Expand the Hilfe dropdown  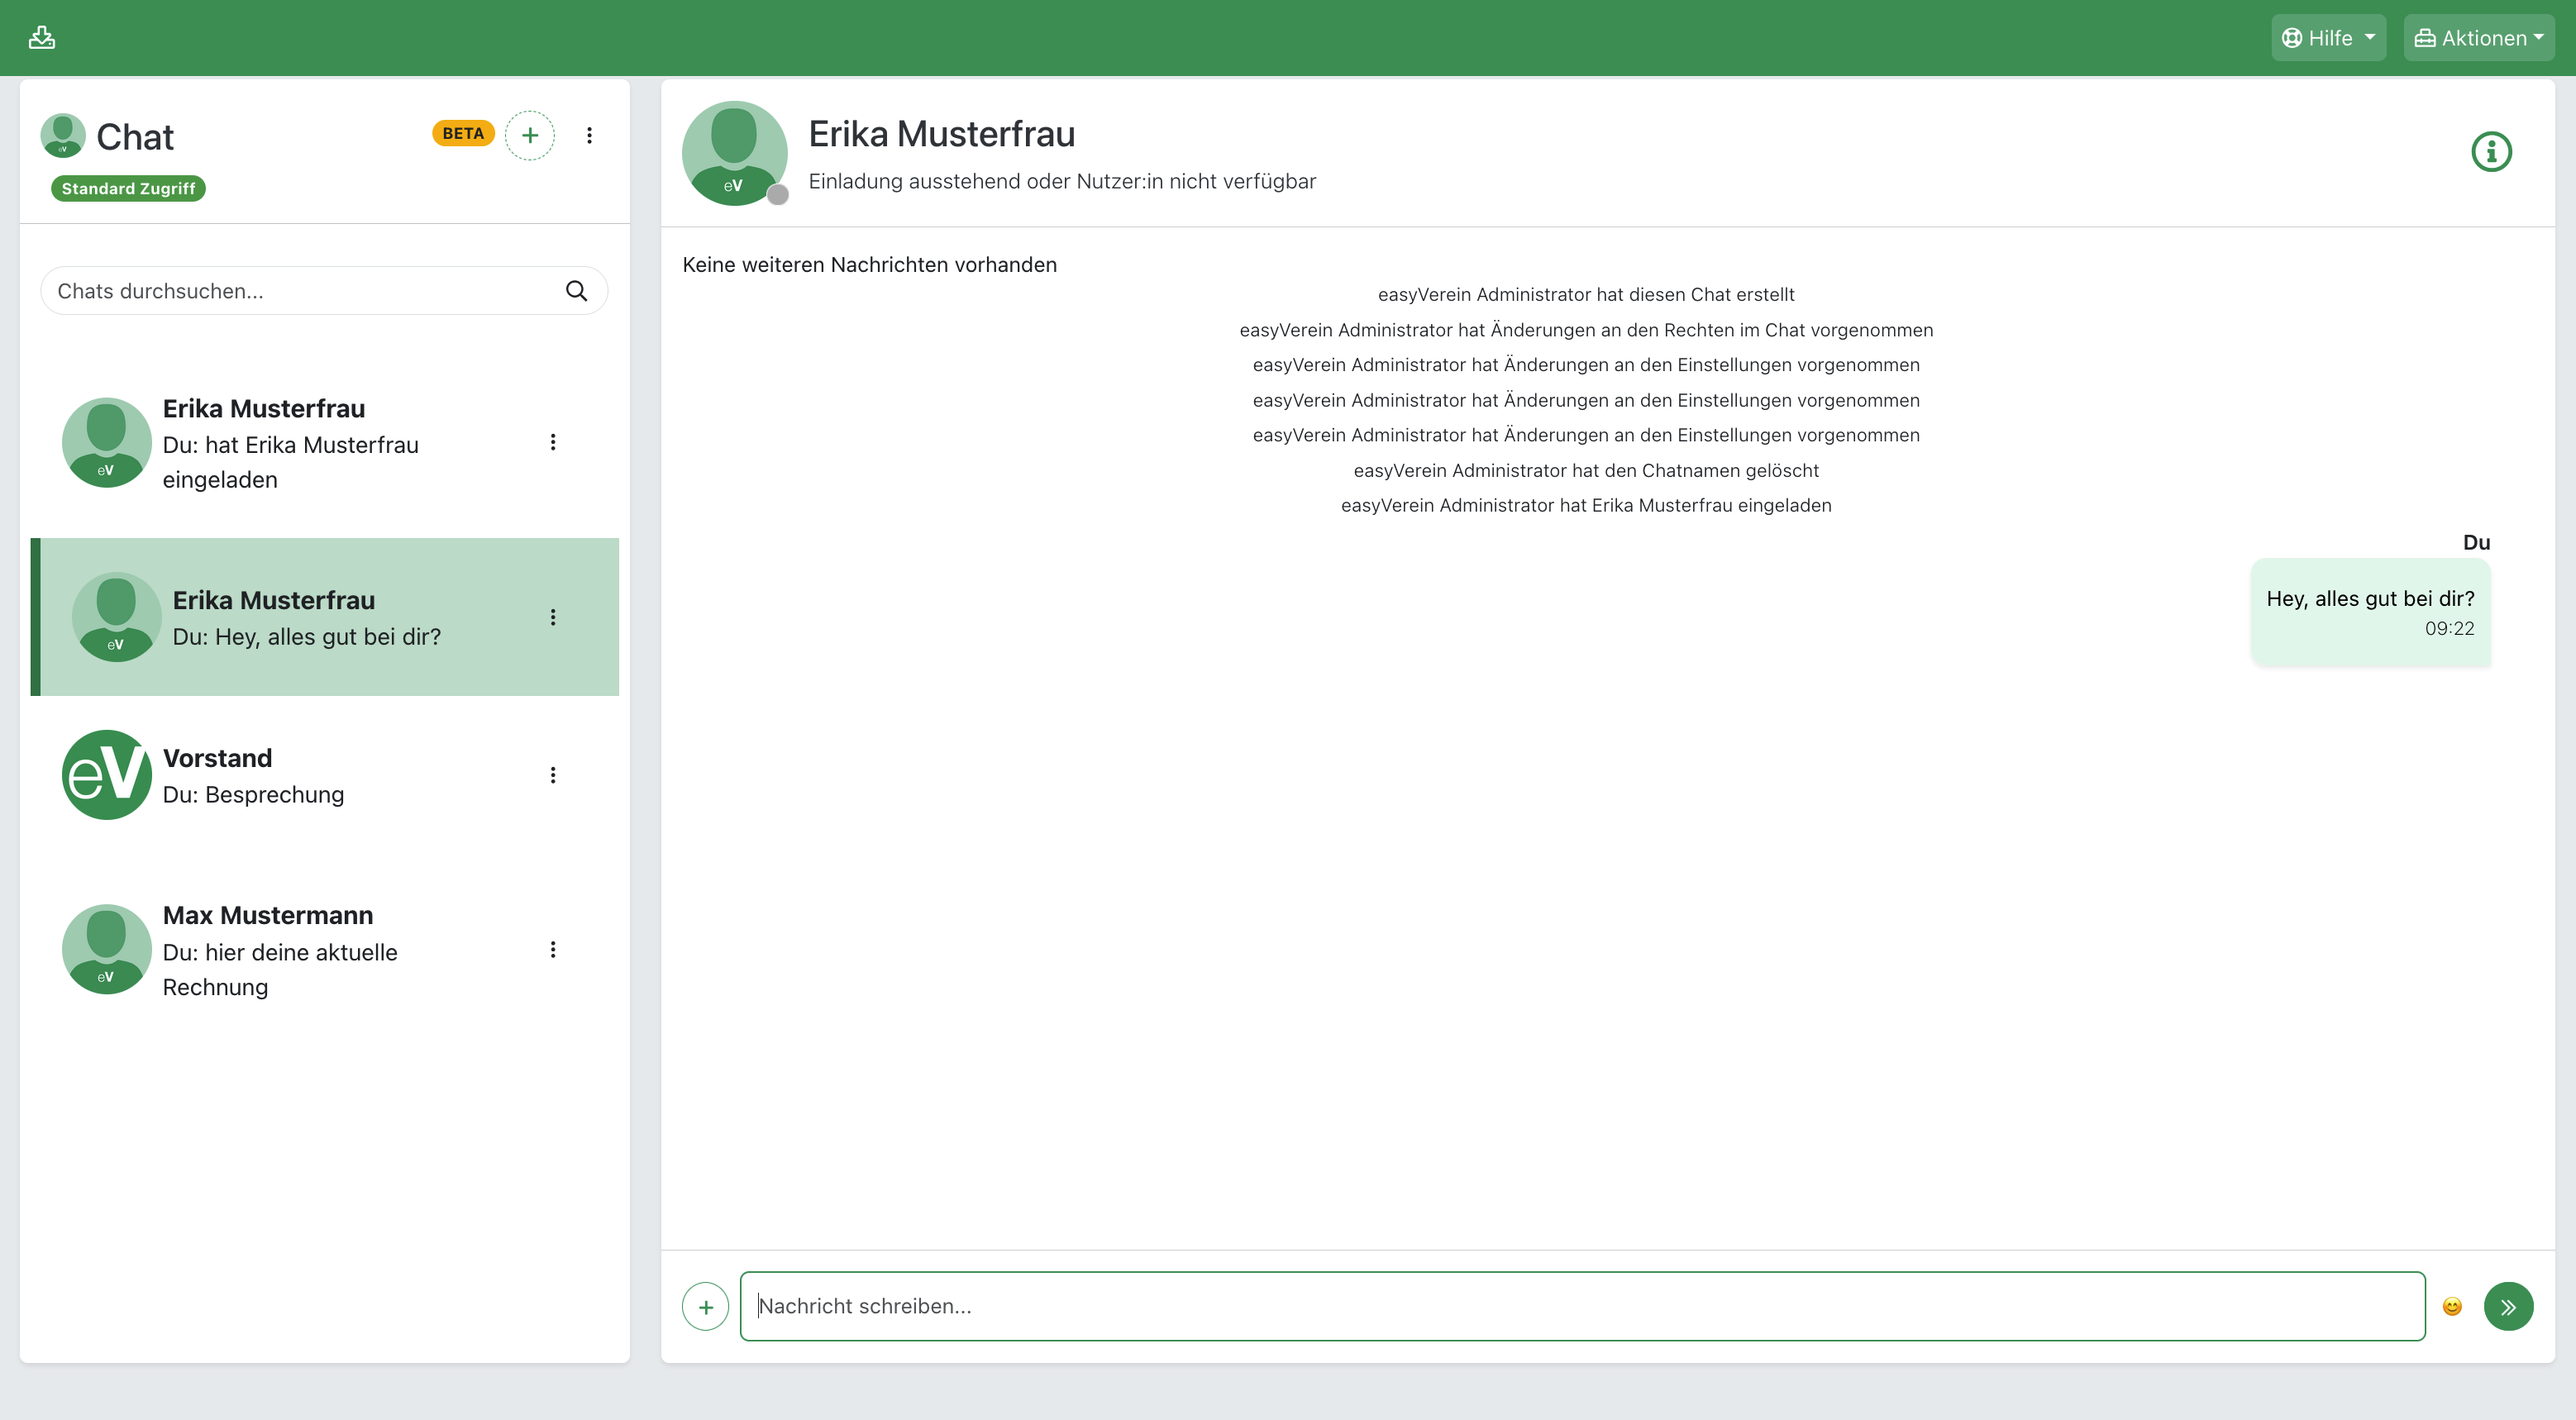[2328, 38]
